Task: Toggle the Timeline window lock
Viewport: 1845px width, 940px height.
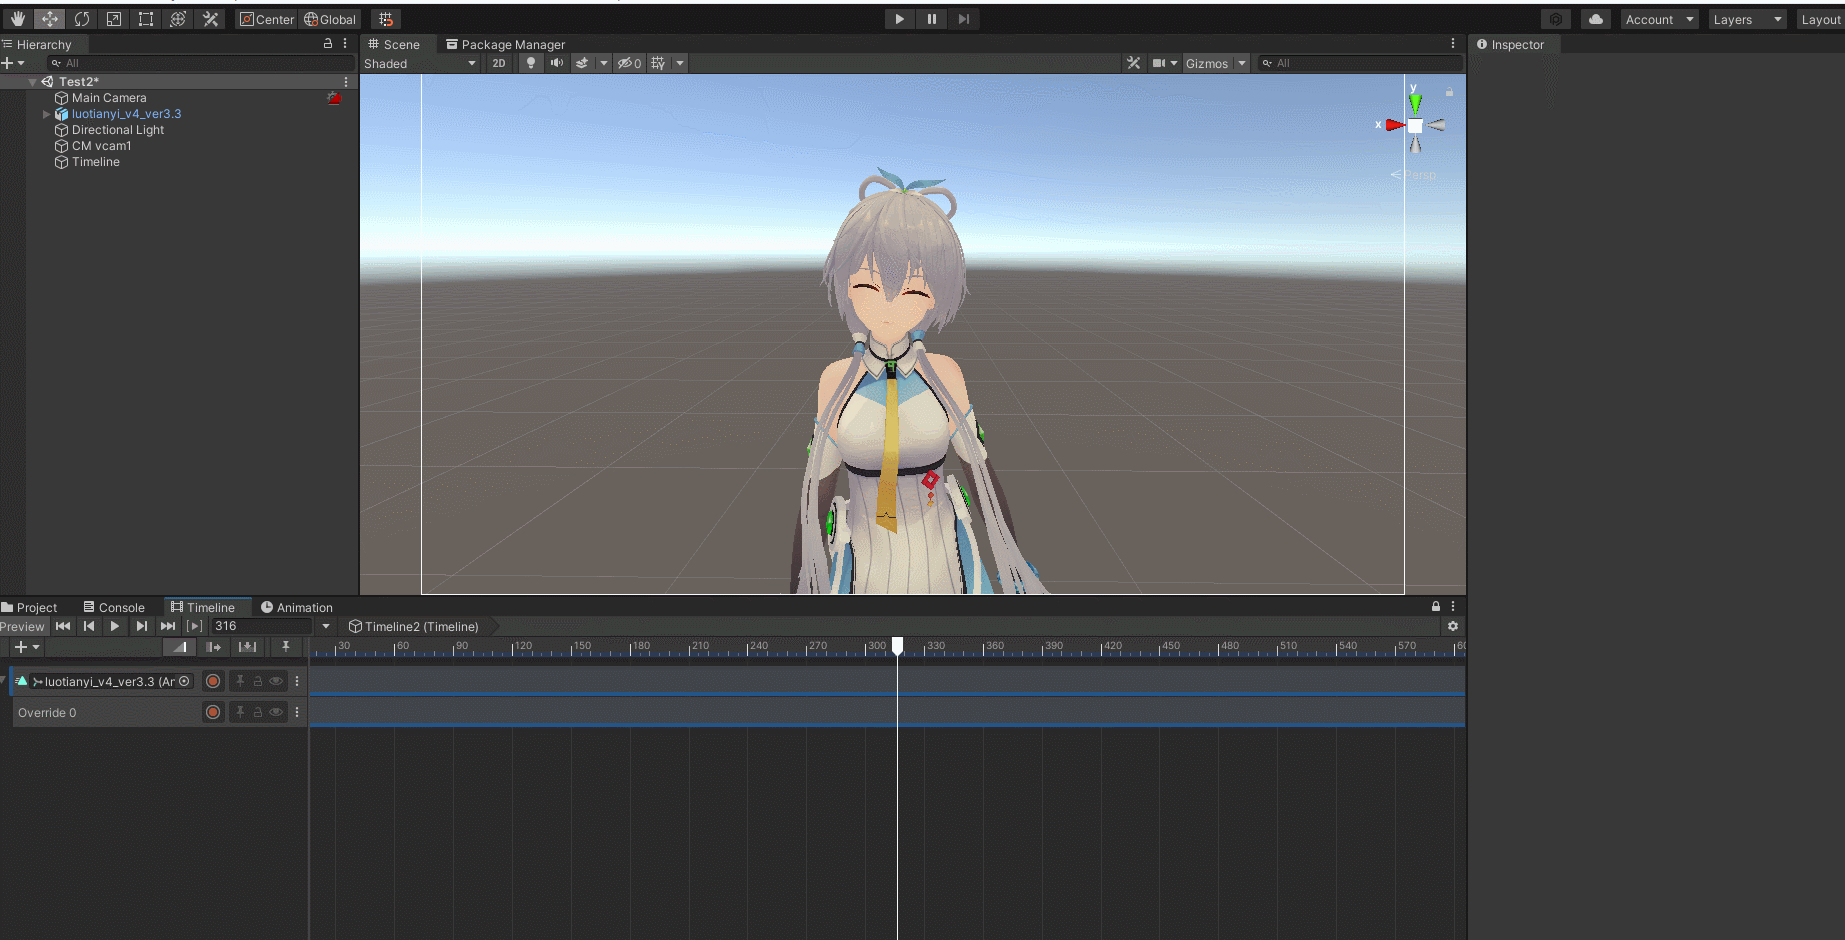Action: (1436, 606)
